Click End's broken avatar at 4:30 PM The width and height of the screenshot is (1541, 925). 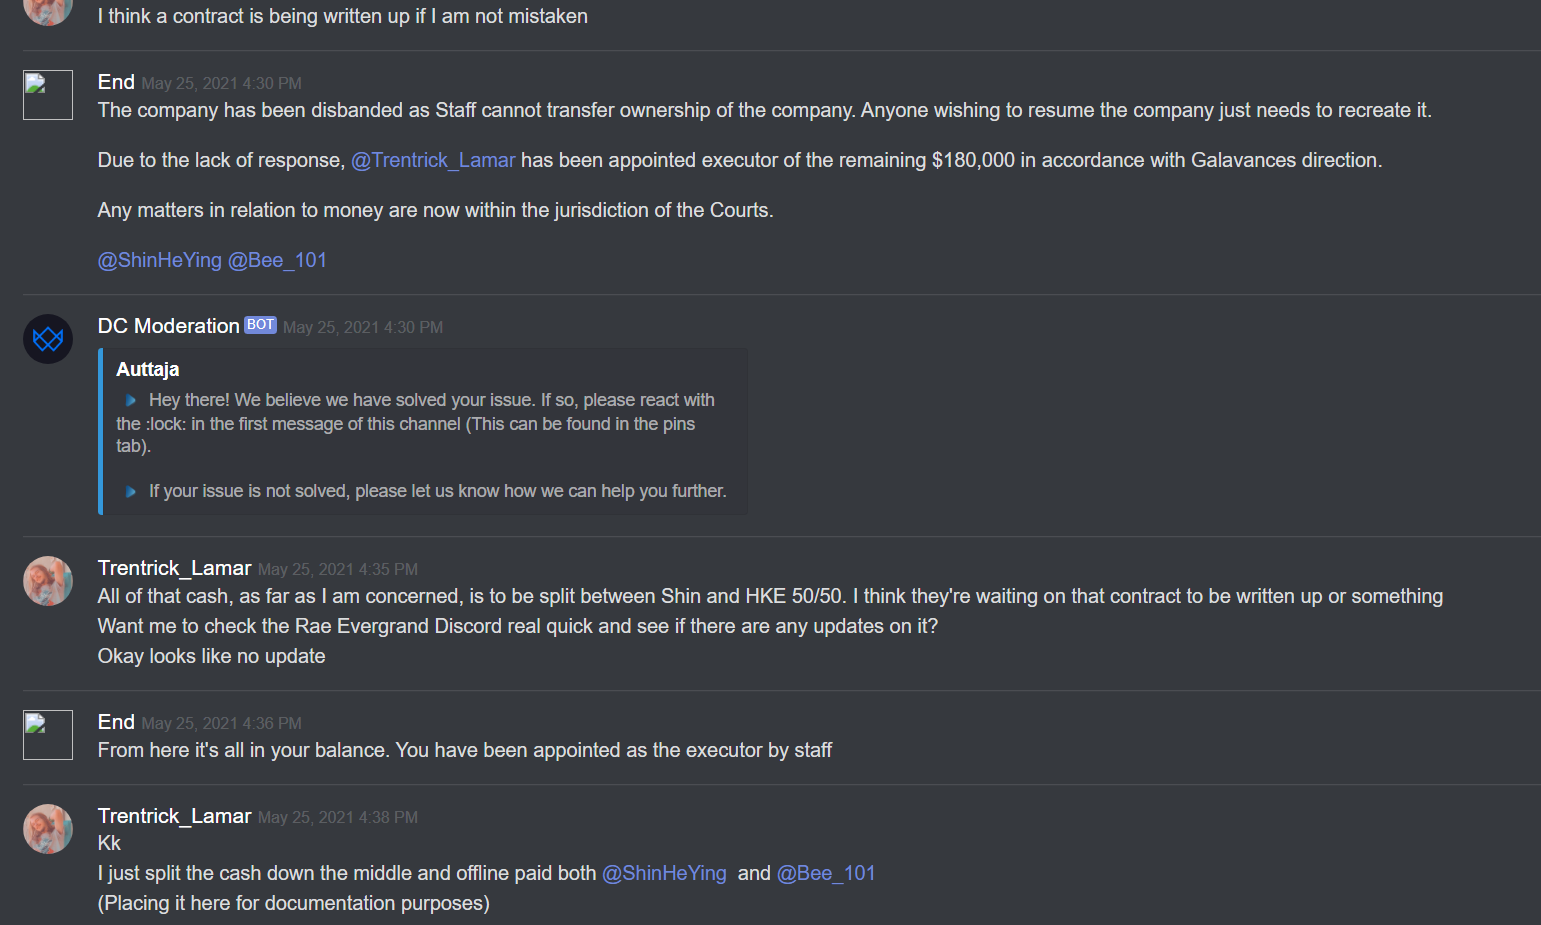48,95
